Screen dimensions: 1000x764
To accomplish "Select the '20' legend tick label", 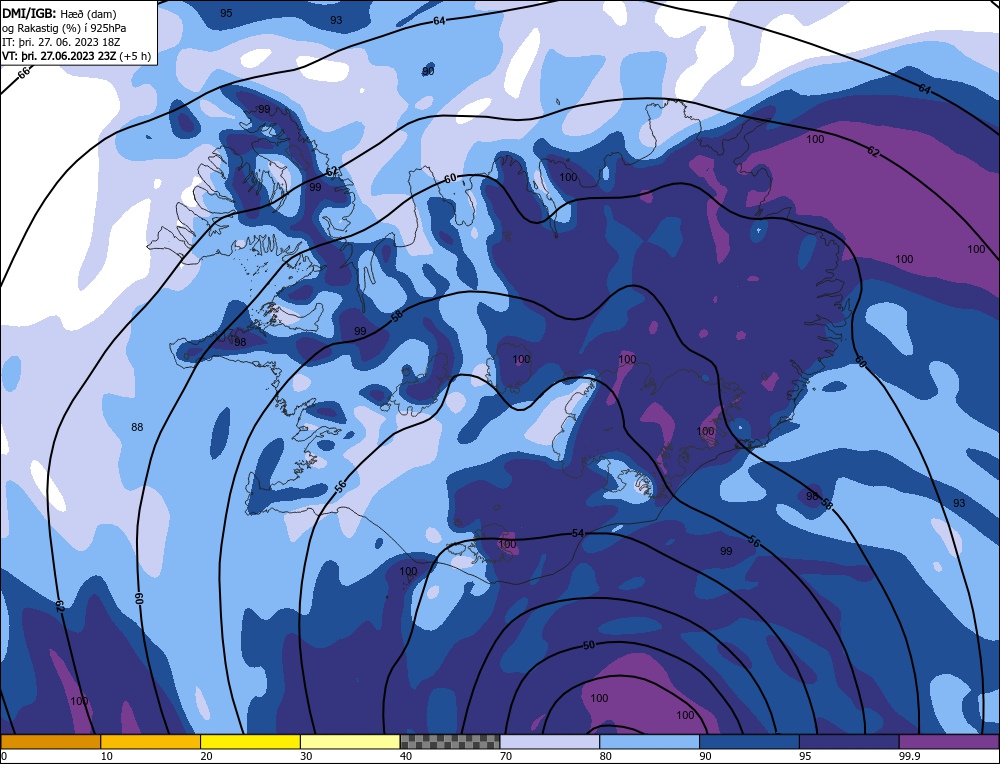I will tap(207, 756).
